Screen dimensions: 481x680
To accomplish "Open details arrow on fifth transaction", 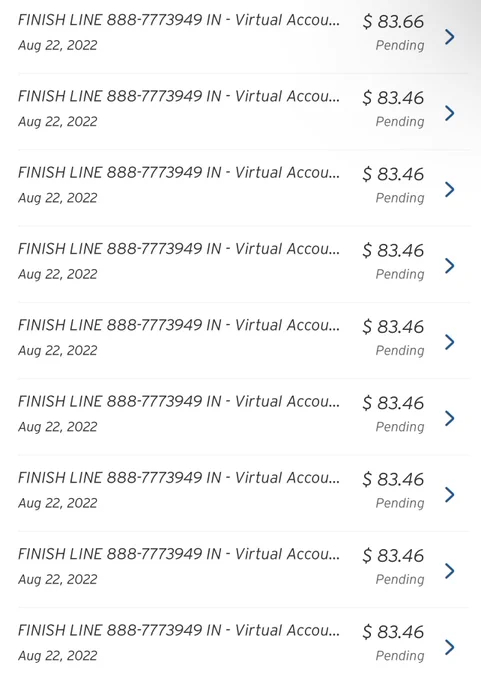I will 450,342.
